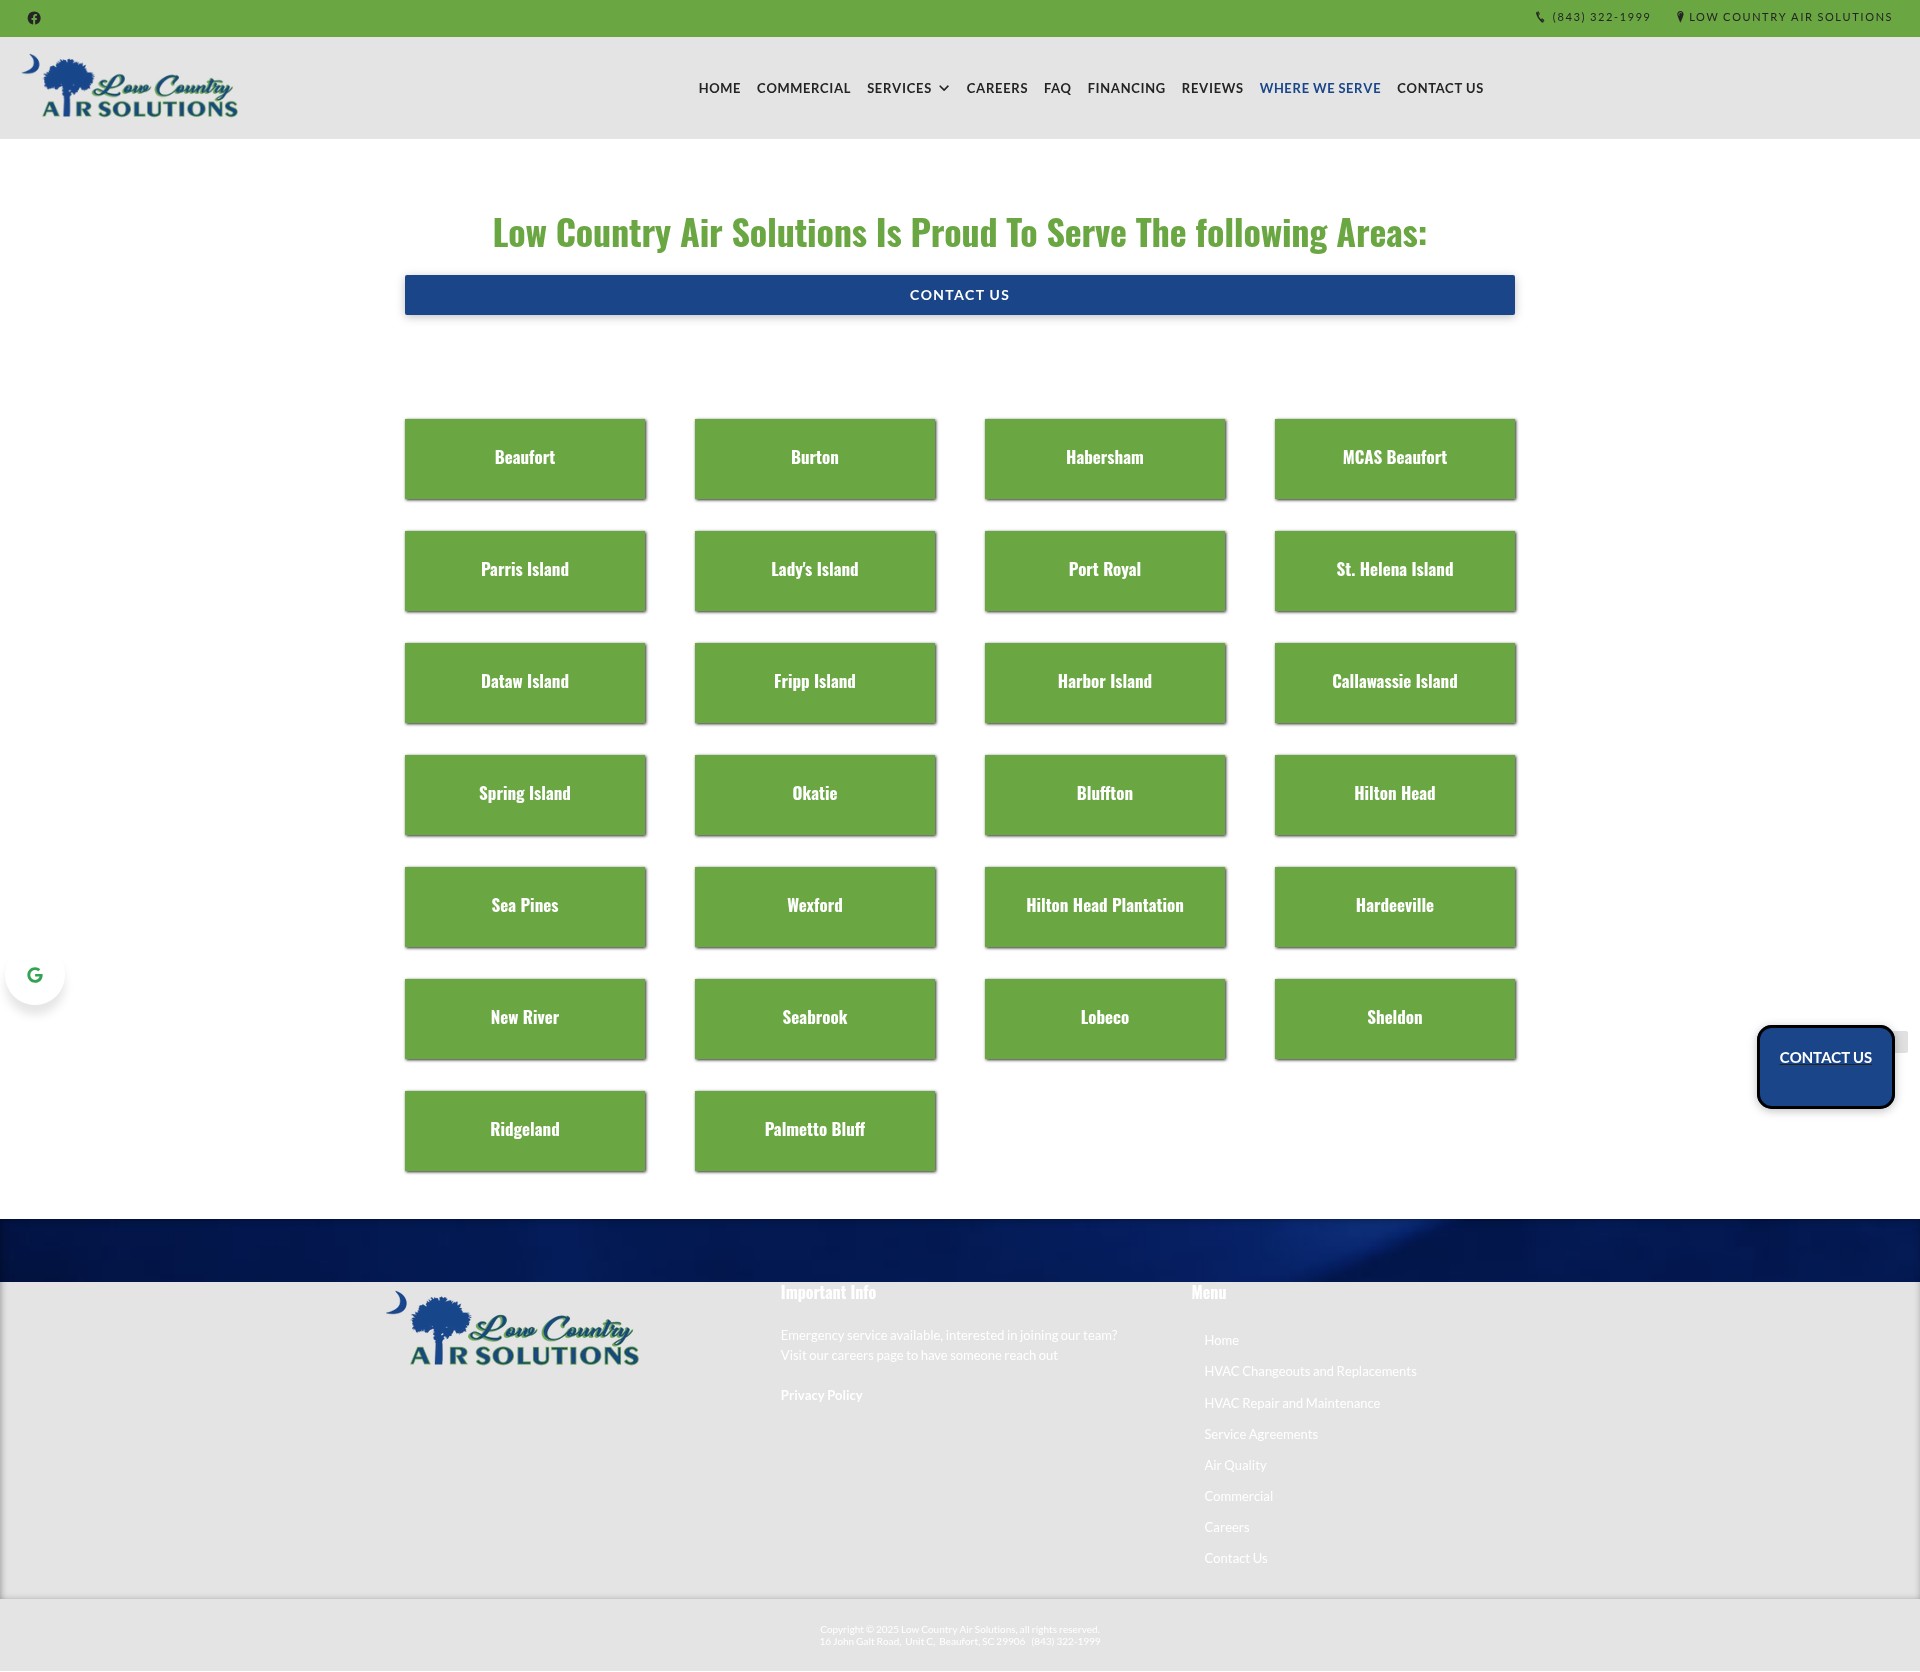Screen dimensions: 1920x1672
Task: Open the Burton area page
Action: point(815,459)
